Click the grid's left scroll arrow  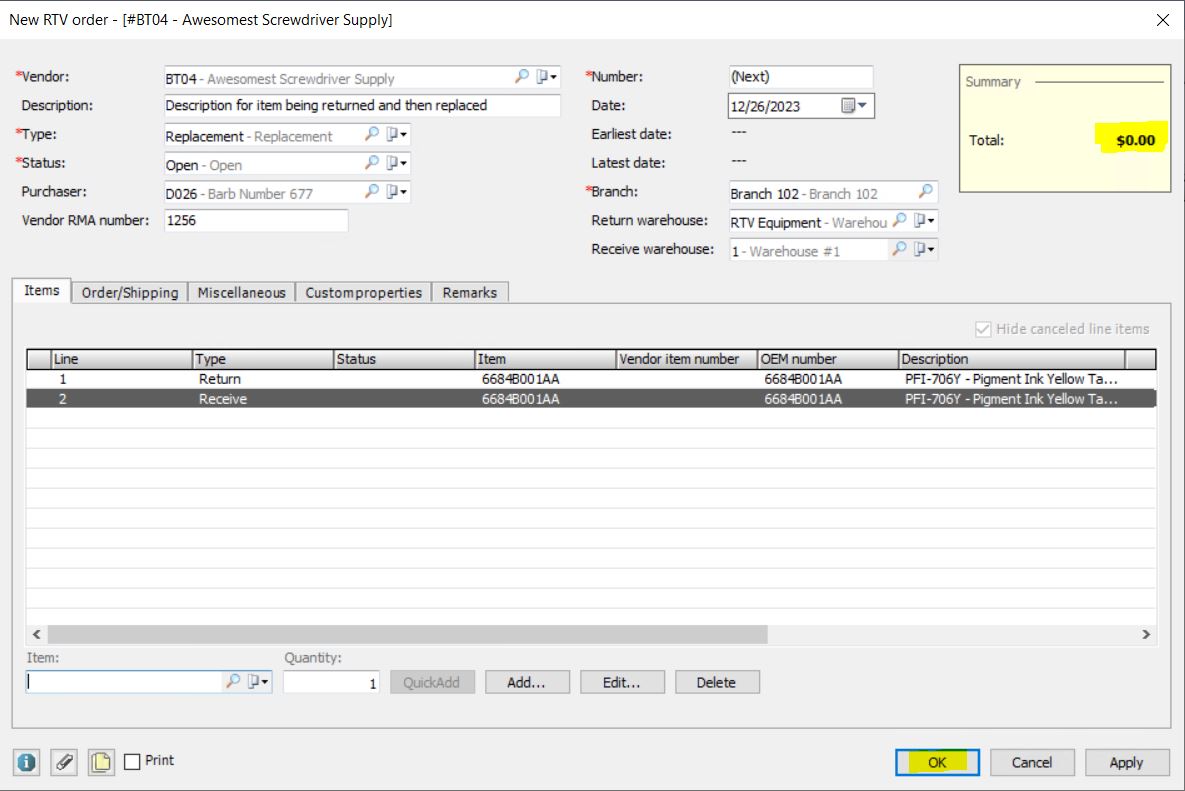36,634
